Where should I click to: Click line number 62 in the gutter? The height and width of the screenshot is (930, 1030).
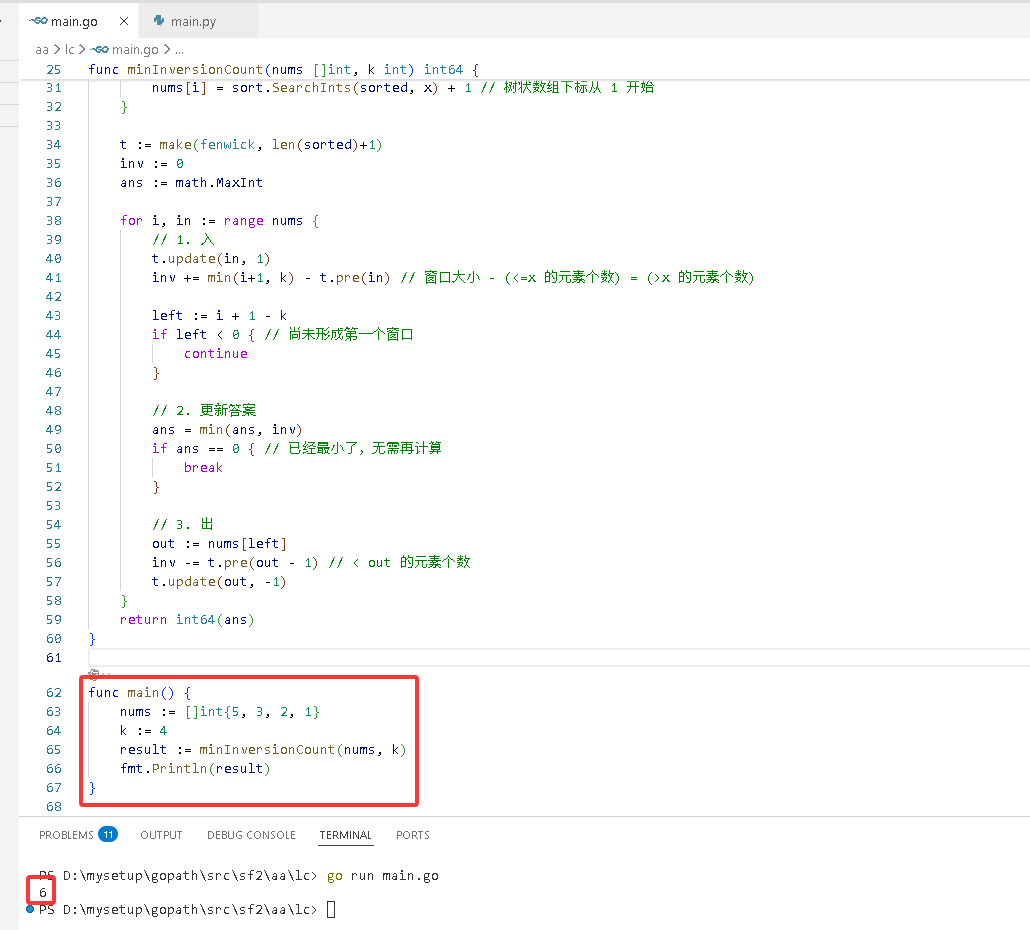click(54, 693)
